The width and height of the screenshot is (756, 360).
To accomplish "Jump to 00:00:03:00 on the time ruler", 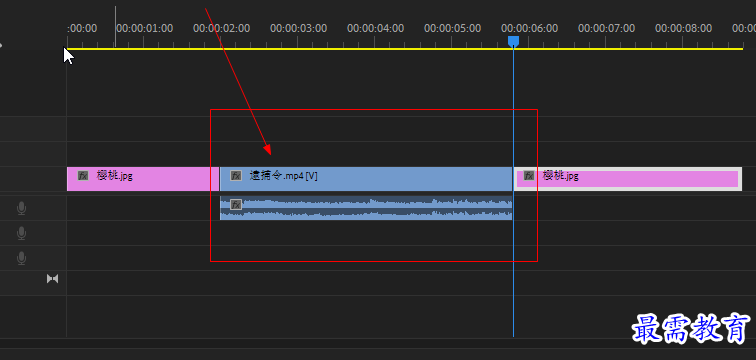I will point(298,28).
